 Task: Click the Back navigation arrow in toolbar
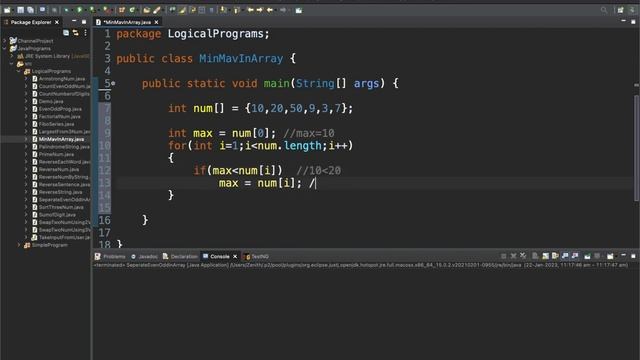[x=270, y=10]
